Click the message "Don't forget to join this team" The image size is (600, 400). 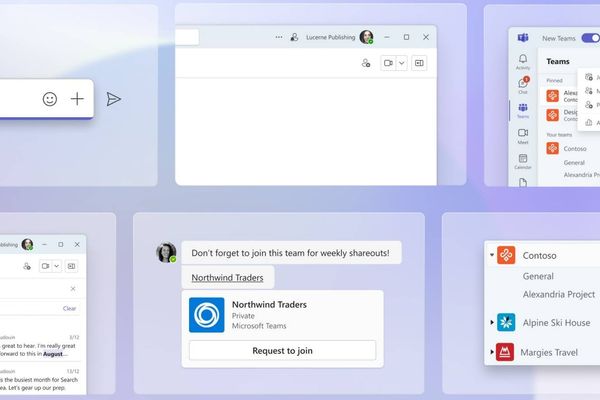pyautogui.click(x=291, y=253)
